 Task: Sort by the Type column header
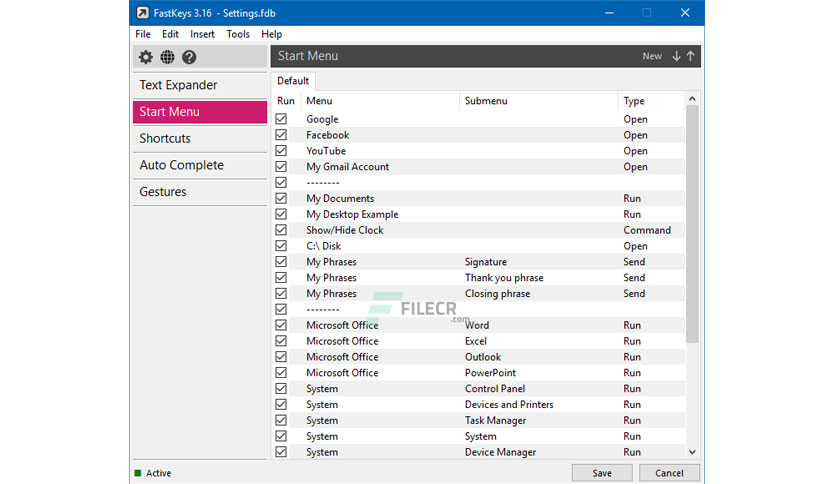tap(634, 101)
